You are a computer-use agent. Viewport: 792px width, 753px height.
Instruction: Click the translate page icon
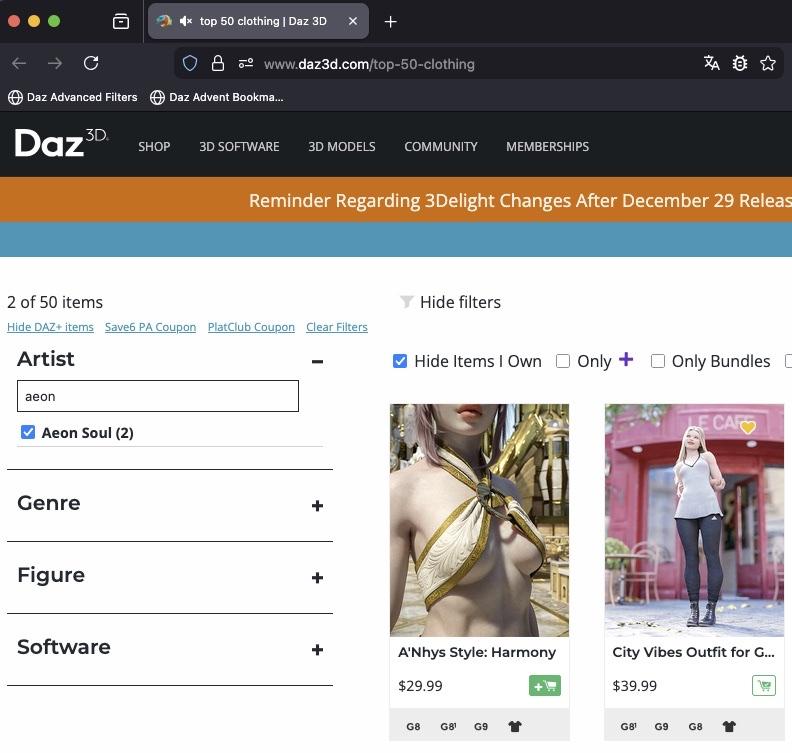coord(712,63)
